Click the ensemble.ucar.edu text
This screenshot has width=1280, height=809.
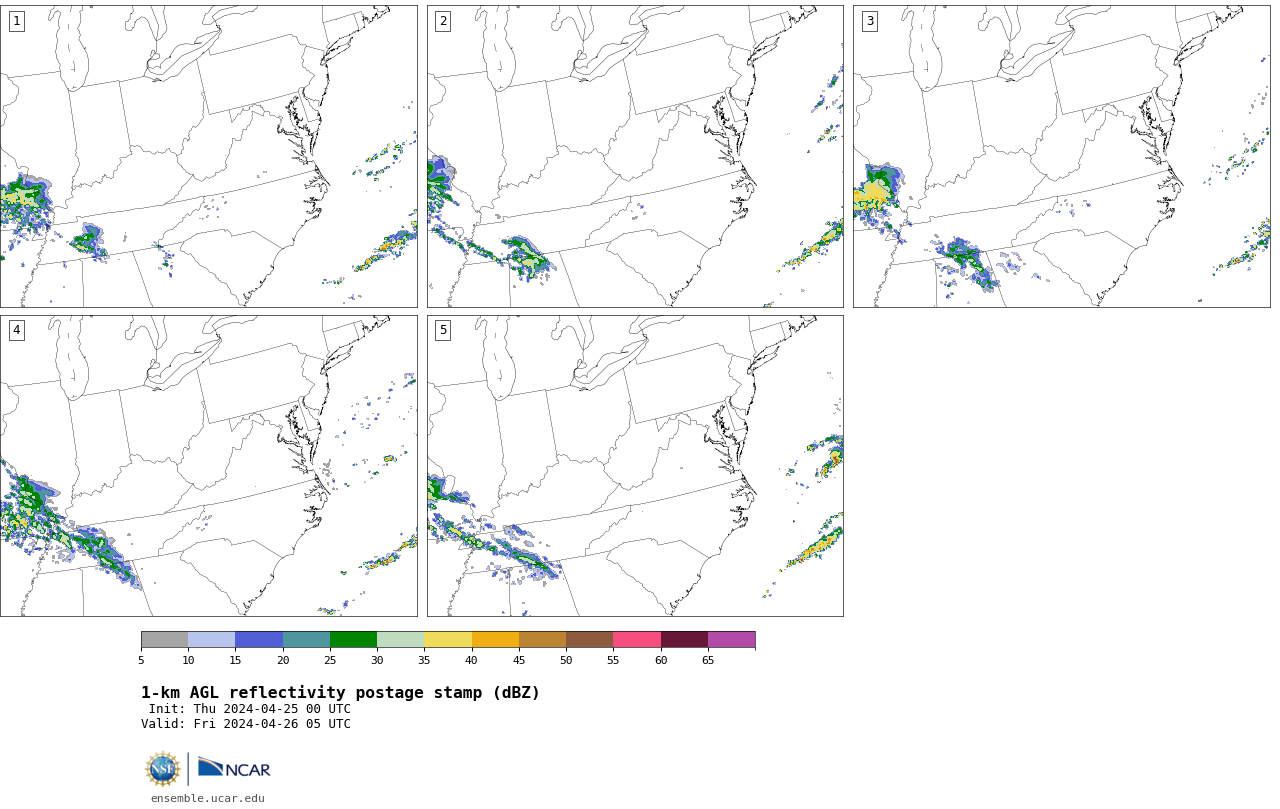(x=208, y=798)
